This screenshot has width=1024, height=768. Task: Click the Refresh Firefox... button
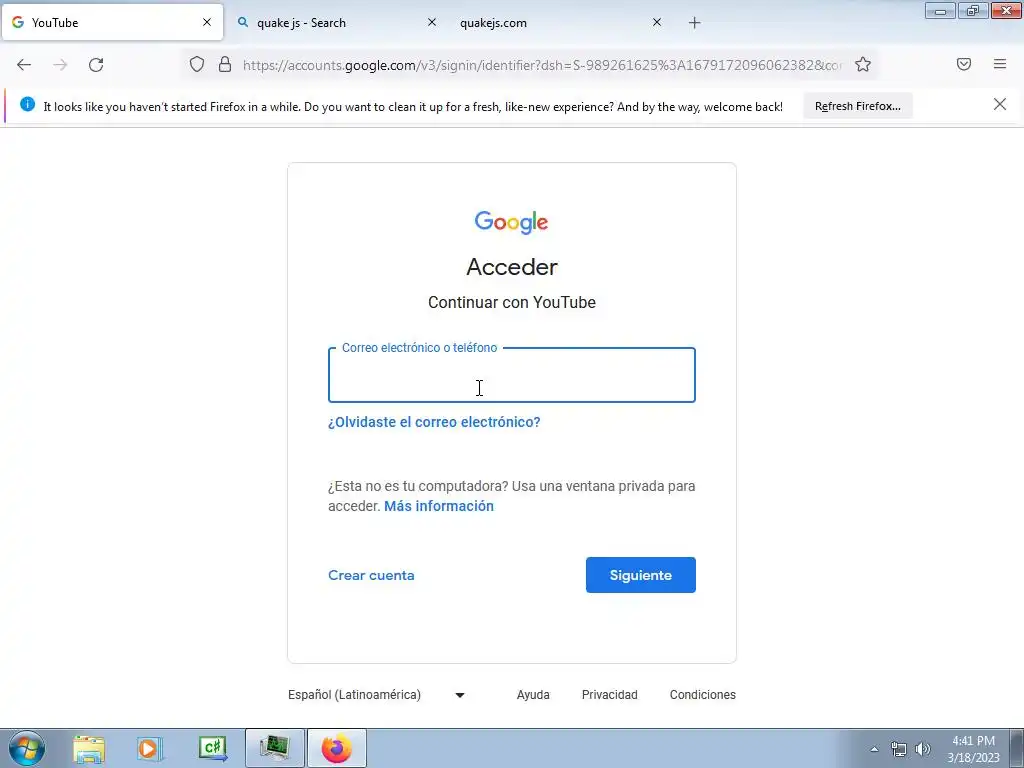pyautogui.click(x=857, y=106)
